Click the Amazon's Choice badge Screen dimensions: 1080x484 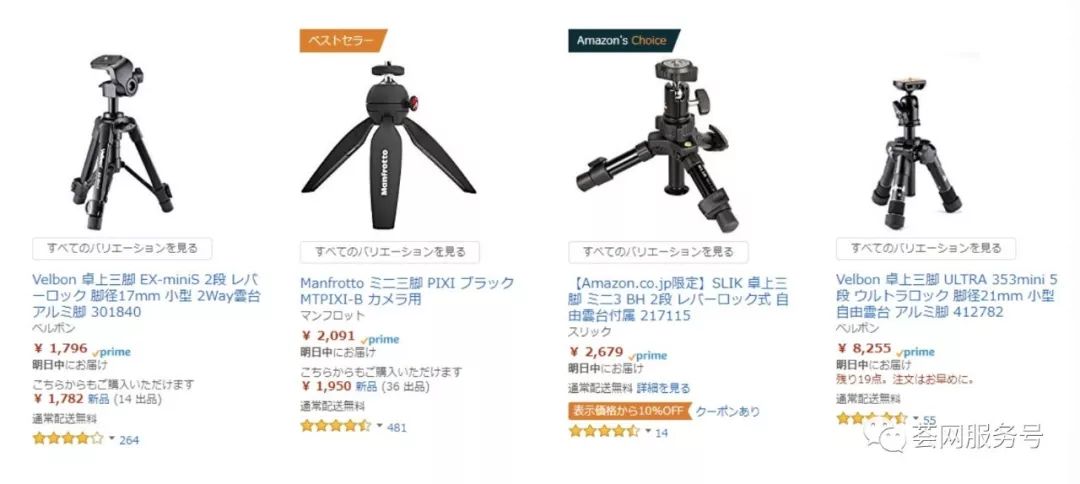[623, 41]
